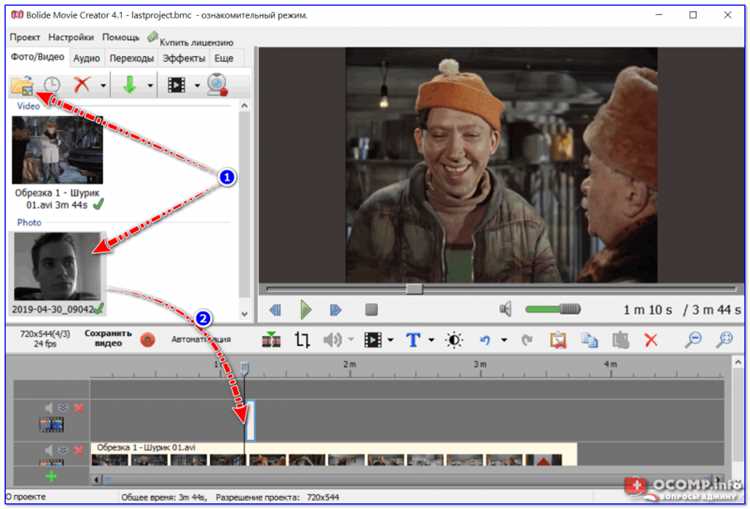Image resolution: width=750 pixels, height=509 pixels.
Task: Click the red X in the library toolbar
Action: 82,85
